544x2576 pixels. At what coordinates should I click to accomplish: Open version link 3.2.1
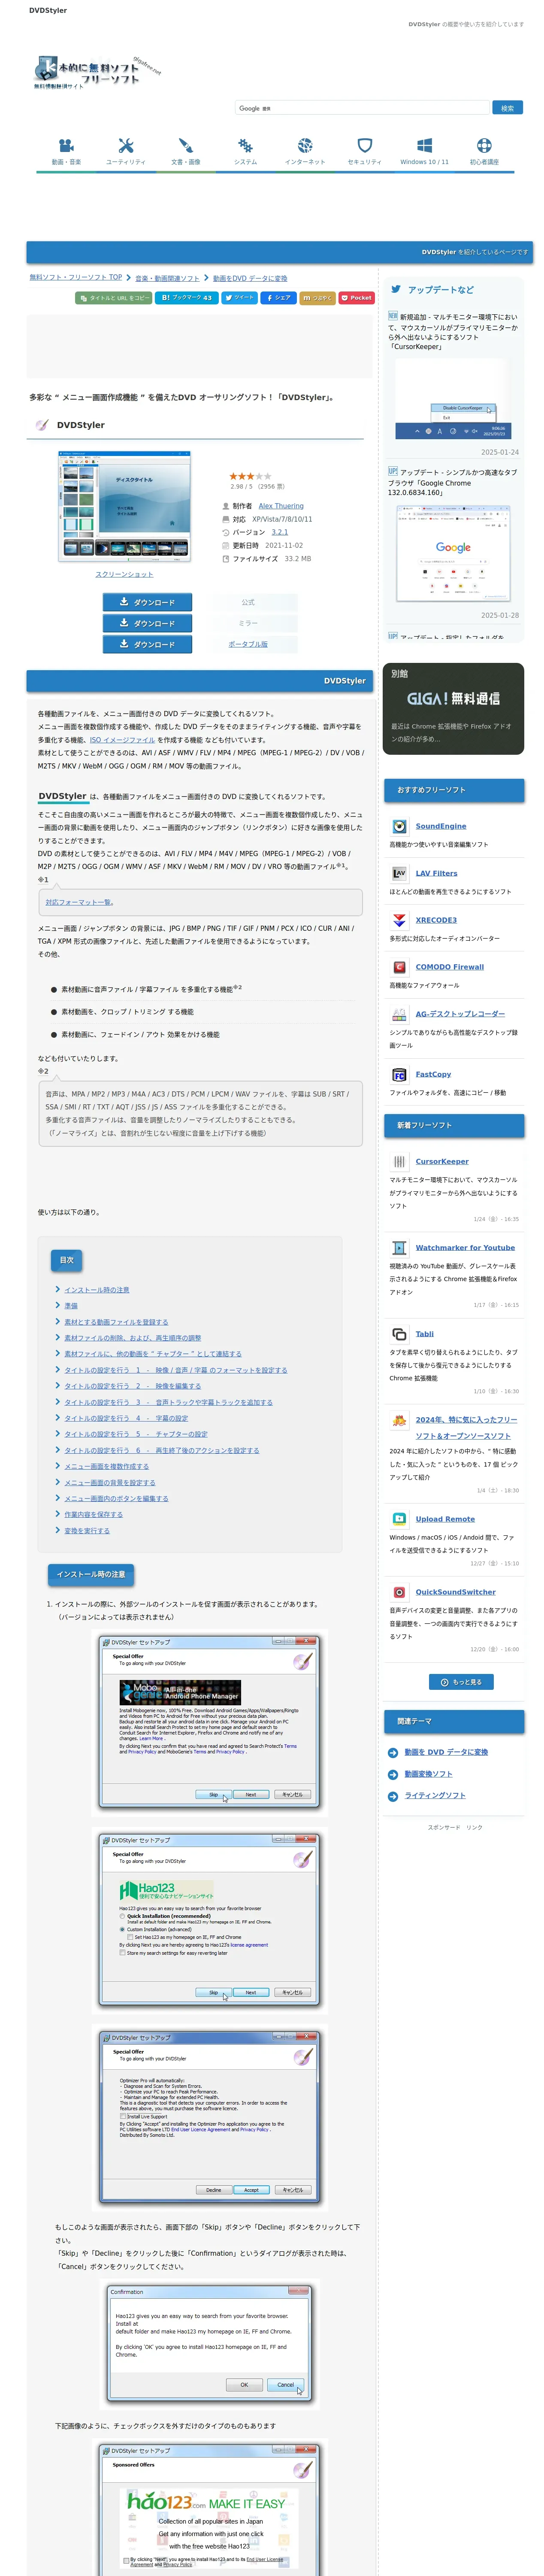tap(280, 532)
